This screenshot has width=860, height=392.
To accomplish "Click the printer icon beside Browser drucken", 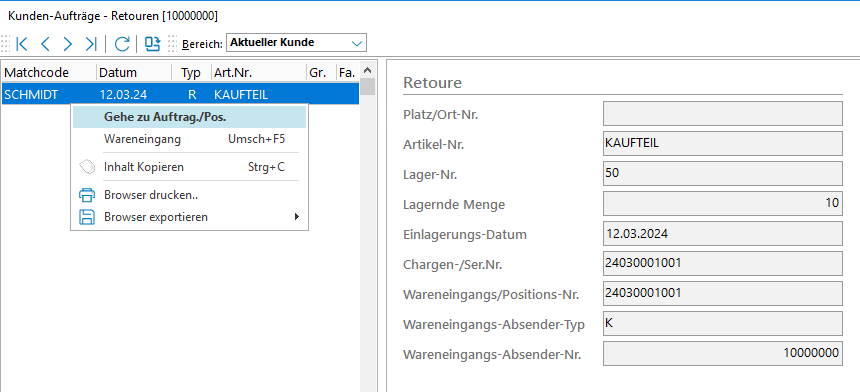I will point(87,195).
